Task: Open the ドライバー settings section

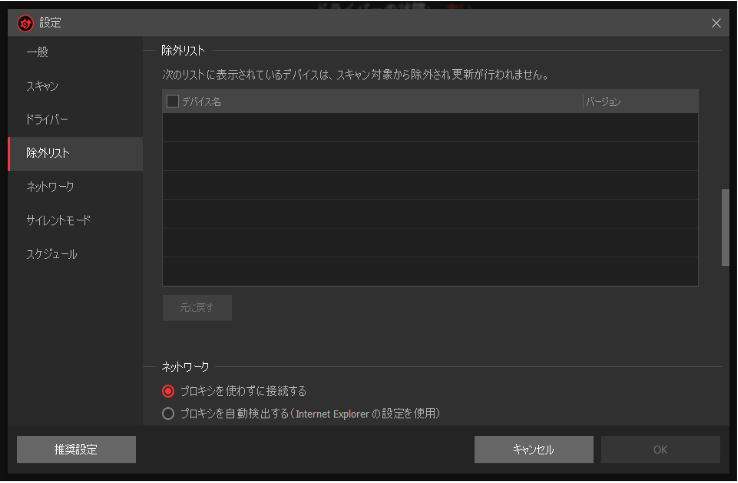Action: [x=75, y=120]
